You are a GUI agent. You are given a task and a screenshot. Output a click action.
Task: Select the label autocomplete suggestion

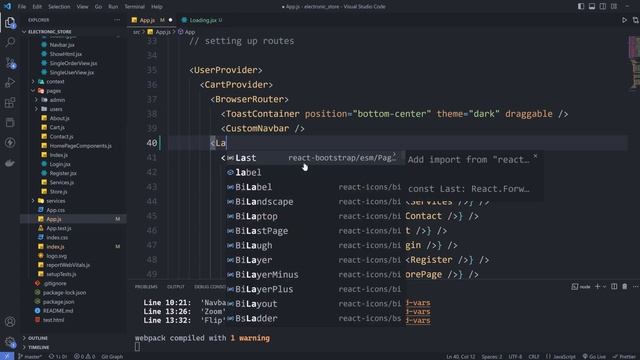pyautogui.click(x=315, y=172)
